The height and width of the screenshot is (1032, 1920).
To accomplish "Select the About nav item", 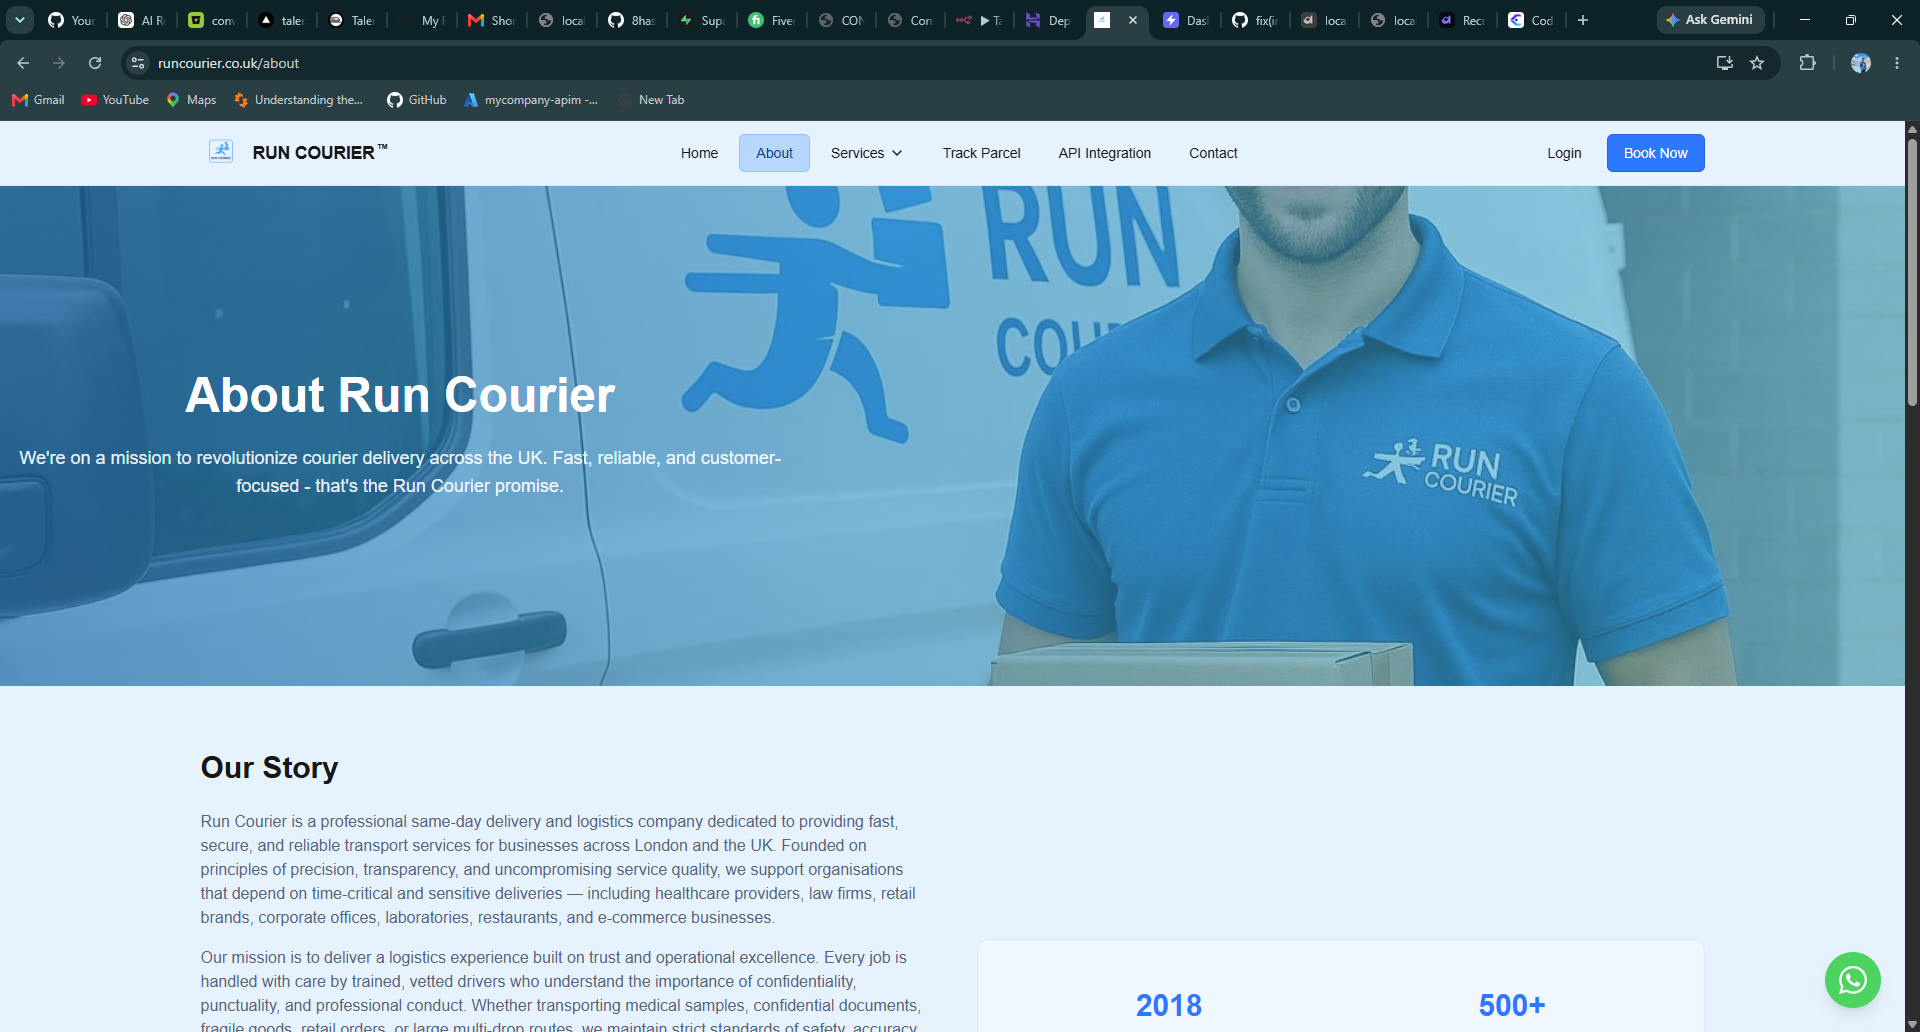I will [x=774, y=153].
